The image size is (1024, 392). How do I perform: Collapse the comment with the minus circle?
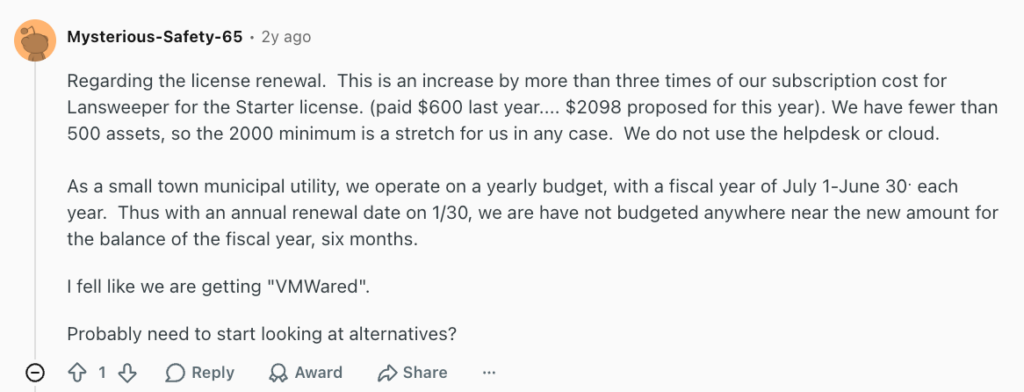tap(35, 373)
